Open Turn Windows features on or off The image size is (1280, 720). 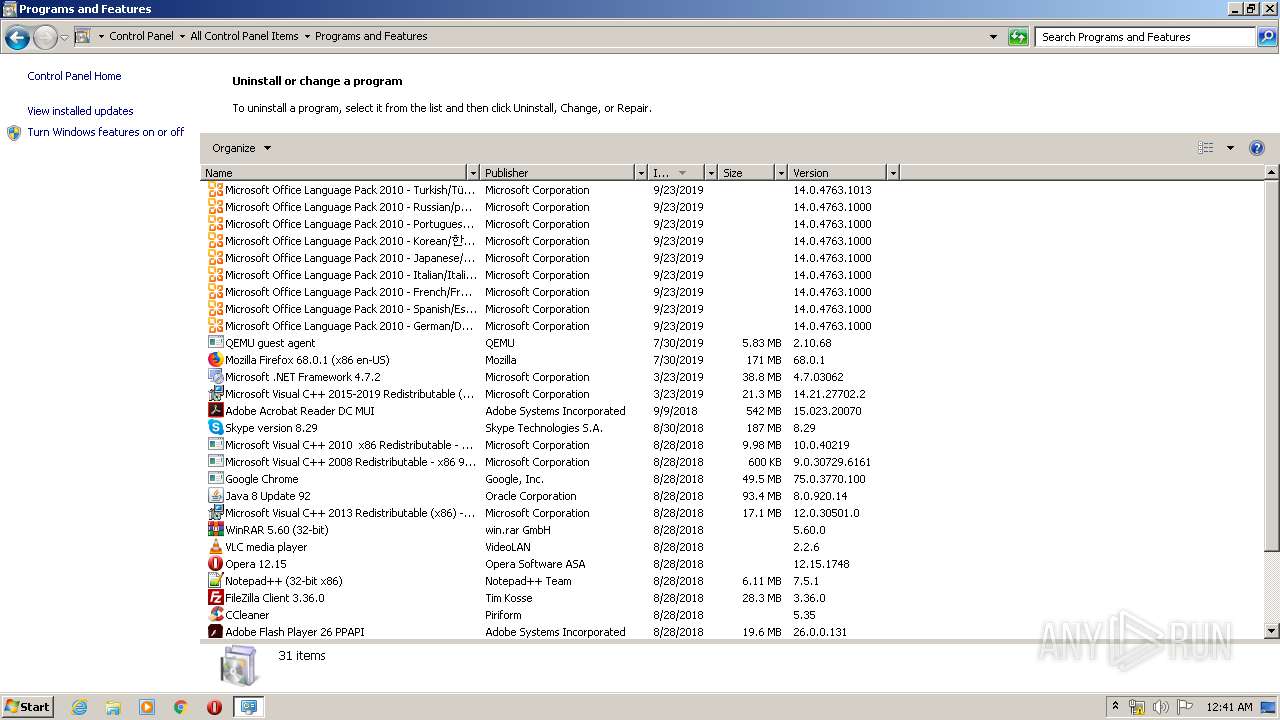point(105,132)
